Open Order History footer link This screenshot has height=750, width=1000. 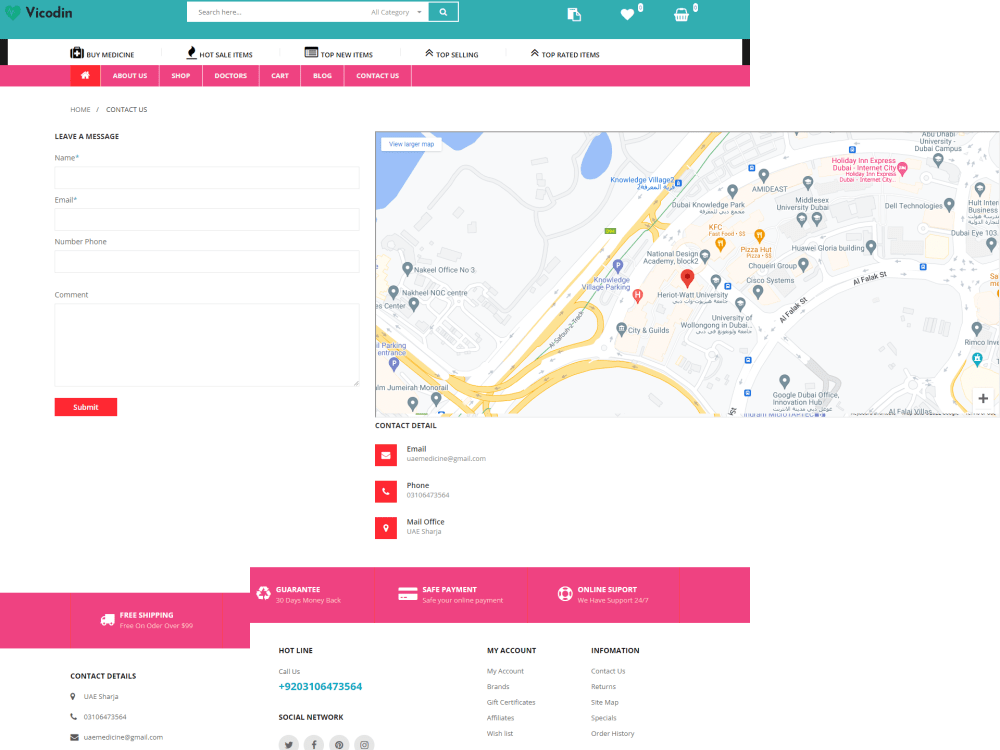pyautogui.click(x=612, y=733)
